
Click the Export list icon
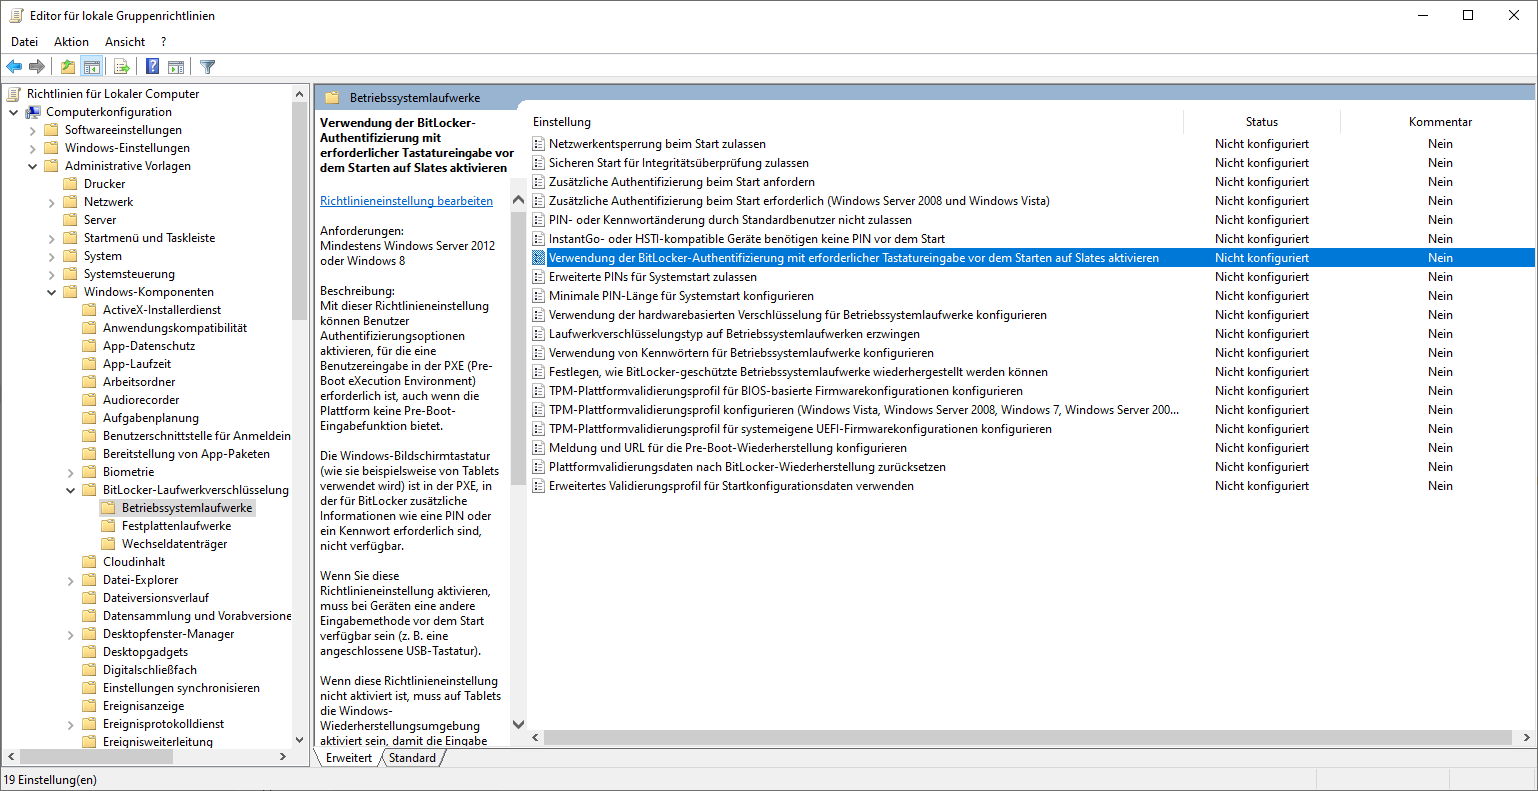[121, 66]
